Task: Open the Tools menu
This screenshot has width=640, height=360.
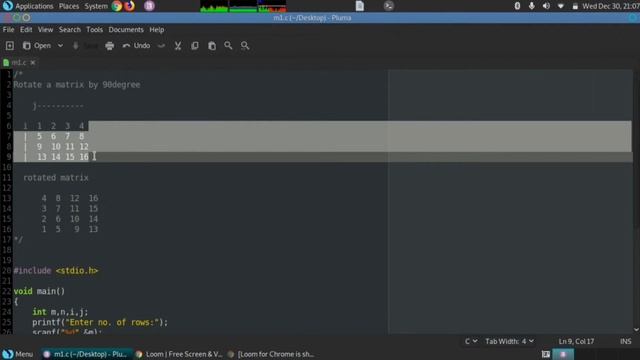Action: point(94,30)
